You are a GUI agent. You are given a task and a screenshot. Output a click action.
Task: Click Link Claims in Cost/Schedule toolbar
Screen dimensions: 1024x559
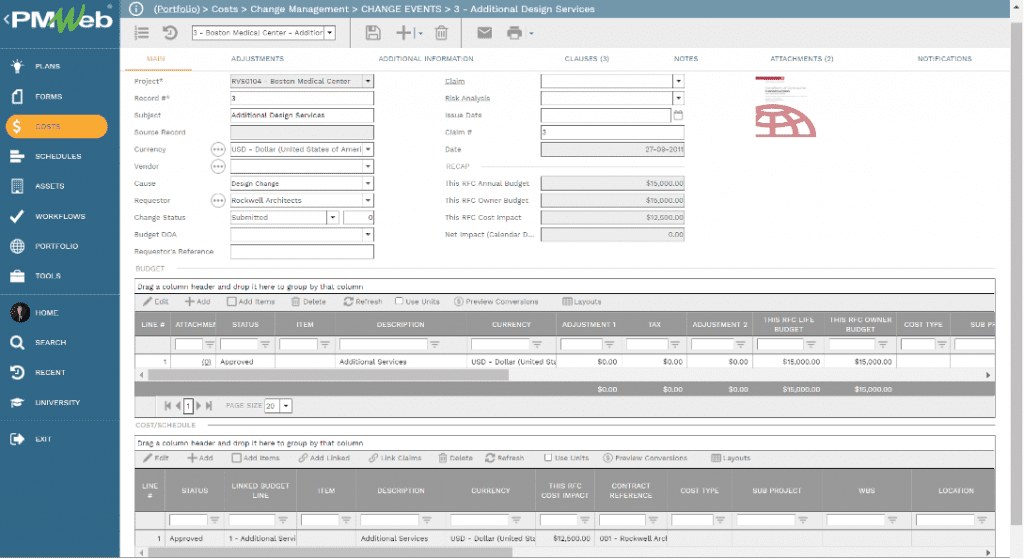[x=395, y=458]
